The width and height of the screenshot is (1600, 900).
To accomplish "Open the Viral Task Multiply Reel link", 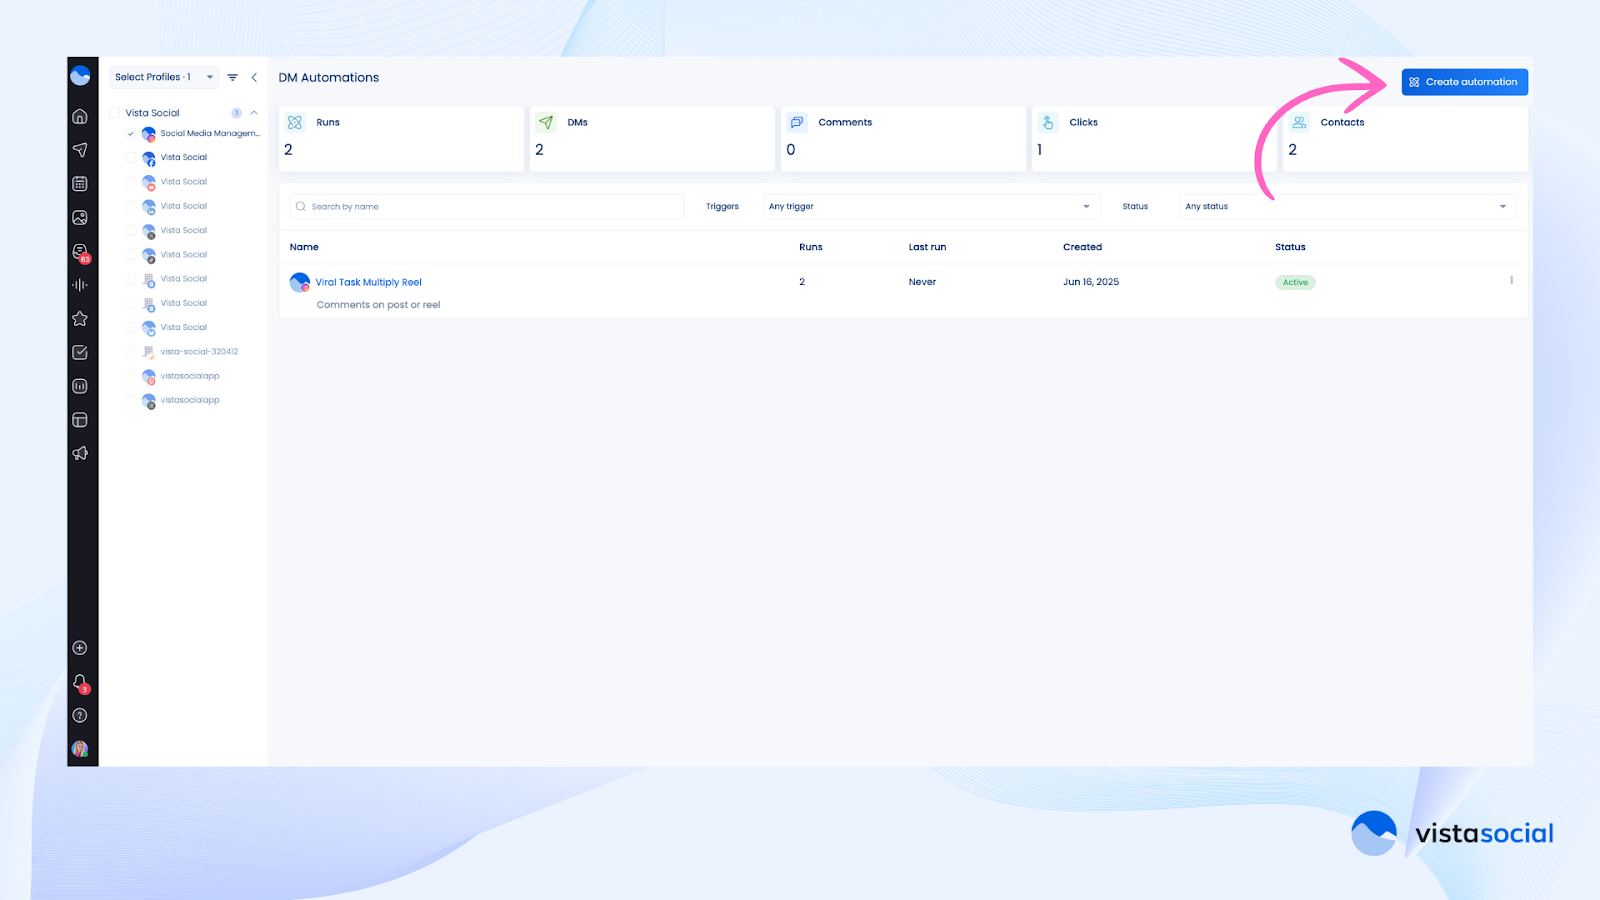I will (369, 283).
